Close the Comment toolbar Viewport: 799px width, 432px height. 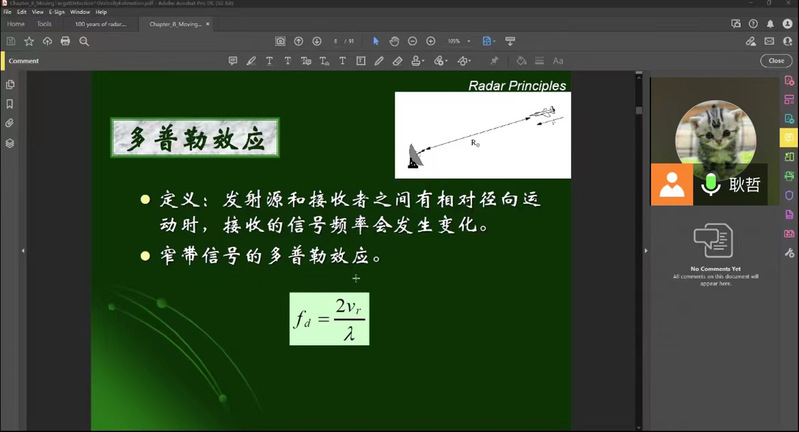(x=775, y=61)
